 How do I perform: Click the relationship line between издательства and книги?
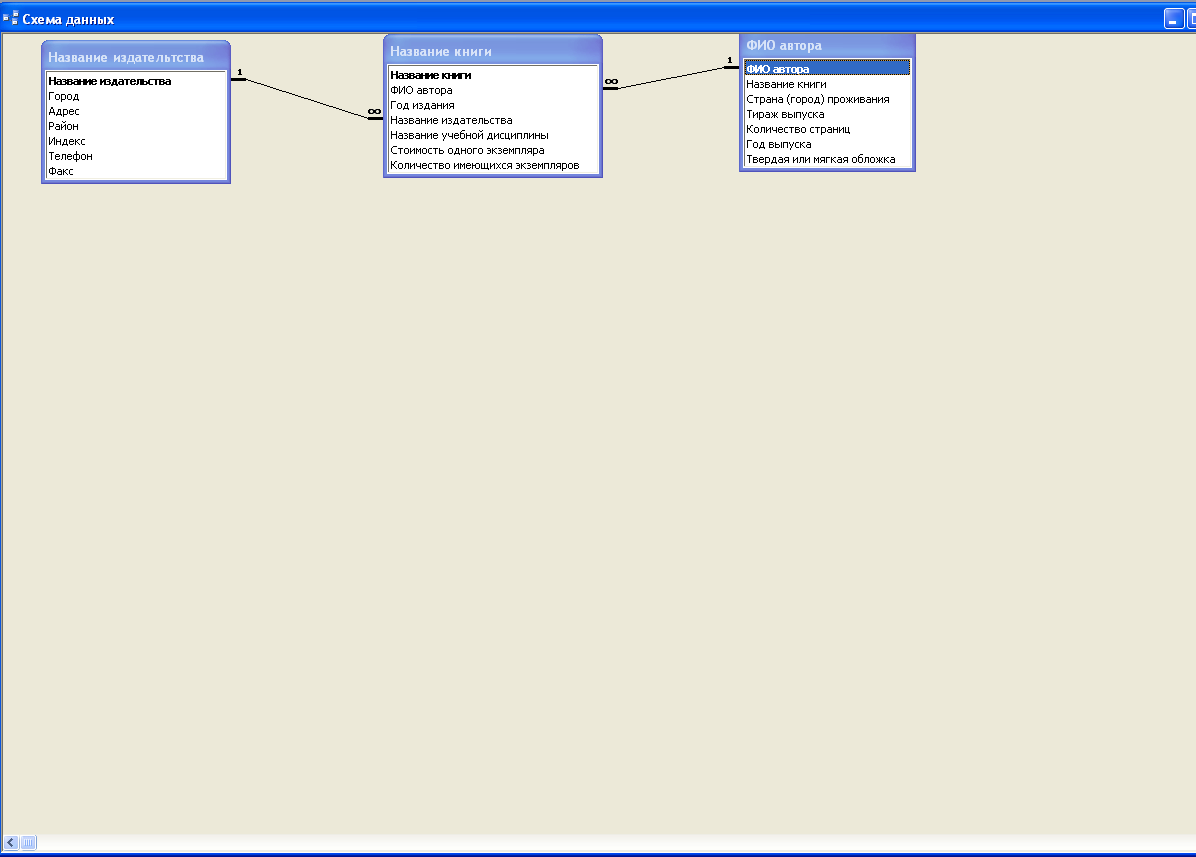tap(307, 98)
